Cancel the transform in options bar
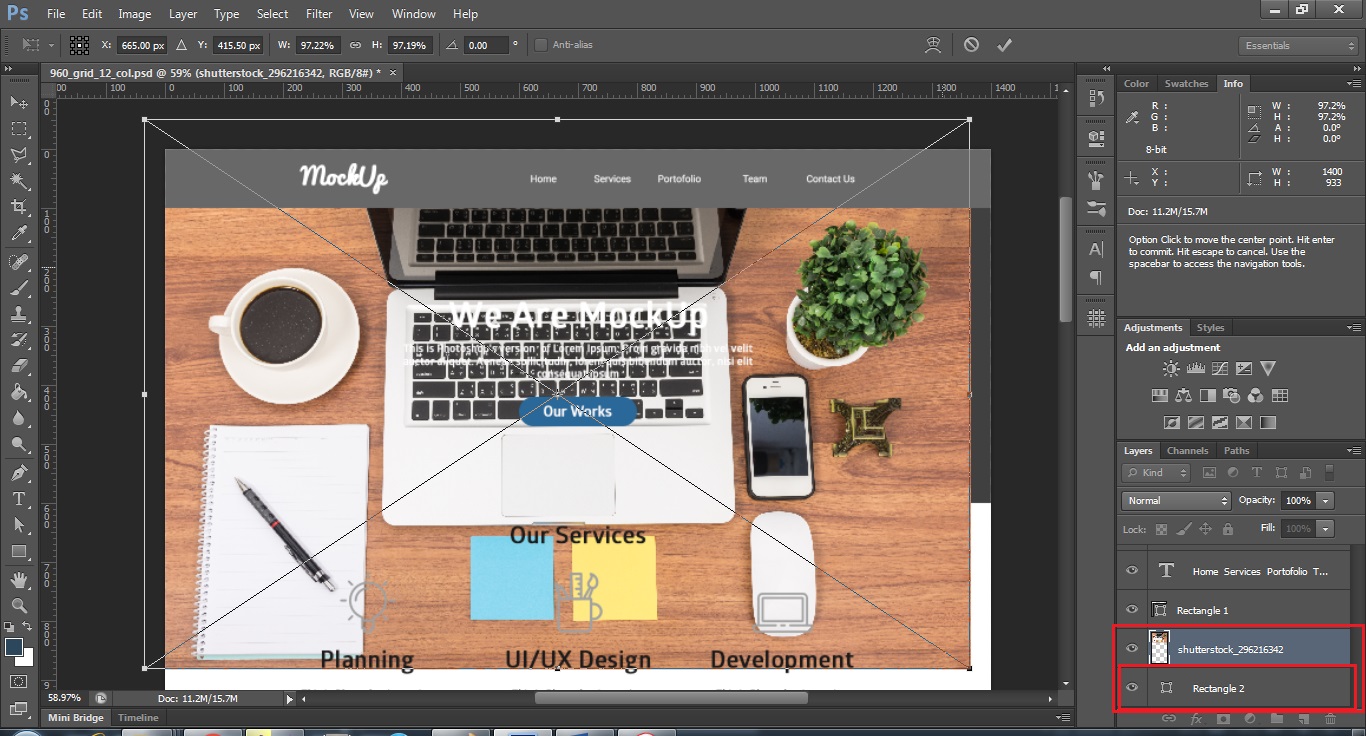This screenshot has height=736, width=1366. pyautogui.click(x=971, y=45)
